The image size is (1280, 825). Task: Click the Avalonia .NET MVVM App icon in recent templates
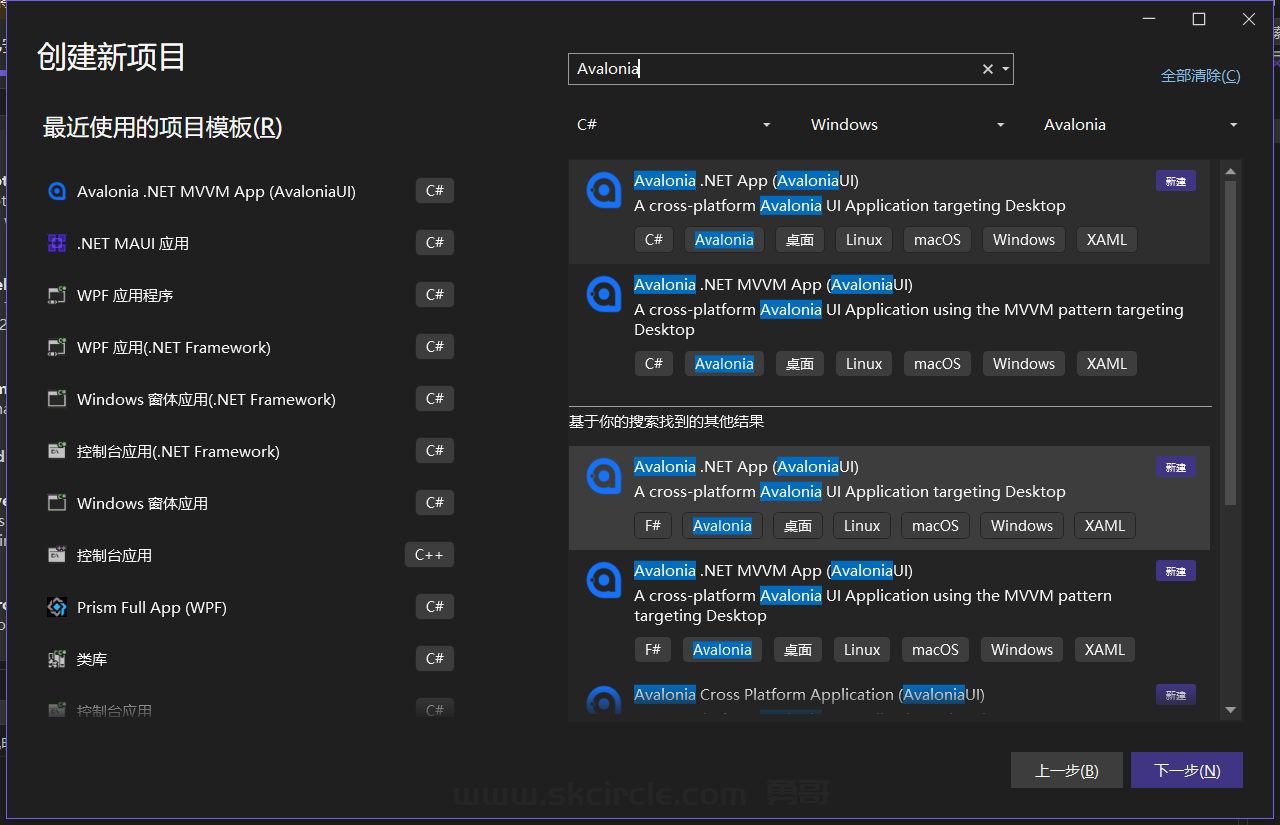click(57, 192)
